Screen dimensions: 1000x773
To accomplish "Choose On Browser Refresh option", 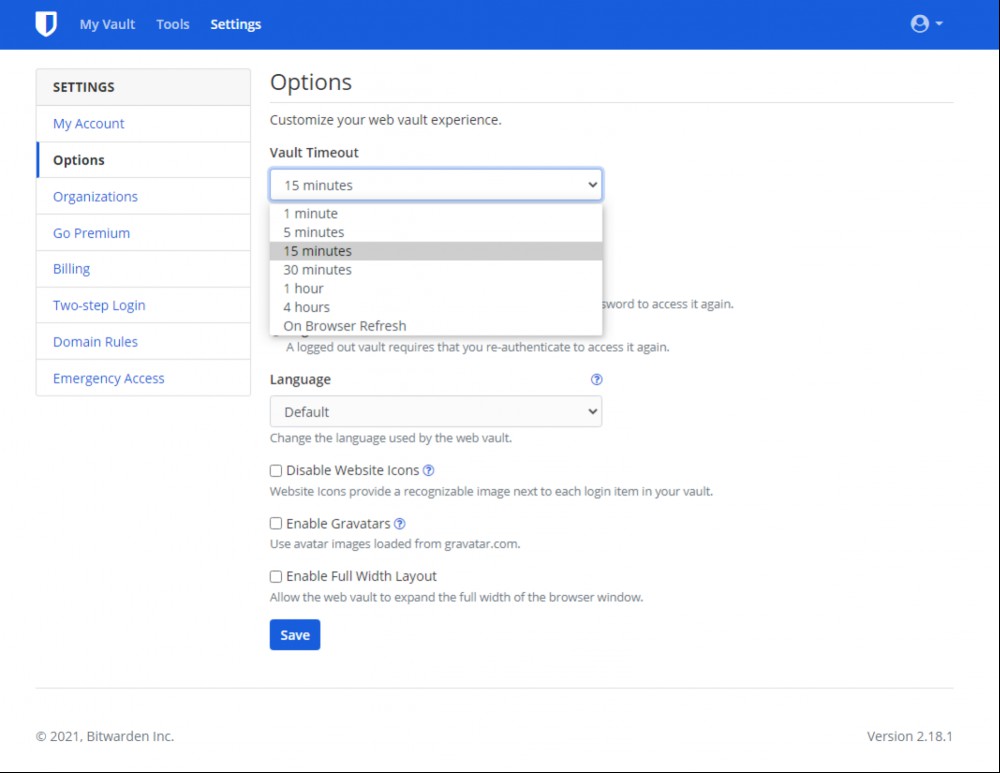I will click(436, 325).
